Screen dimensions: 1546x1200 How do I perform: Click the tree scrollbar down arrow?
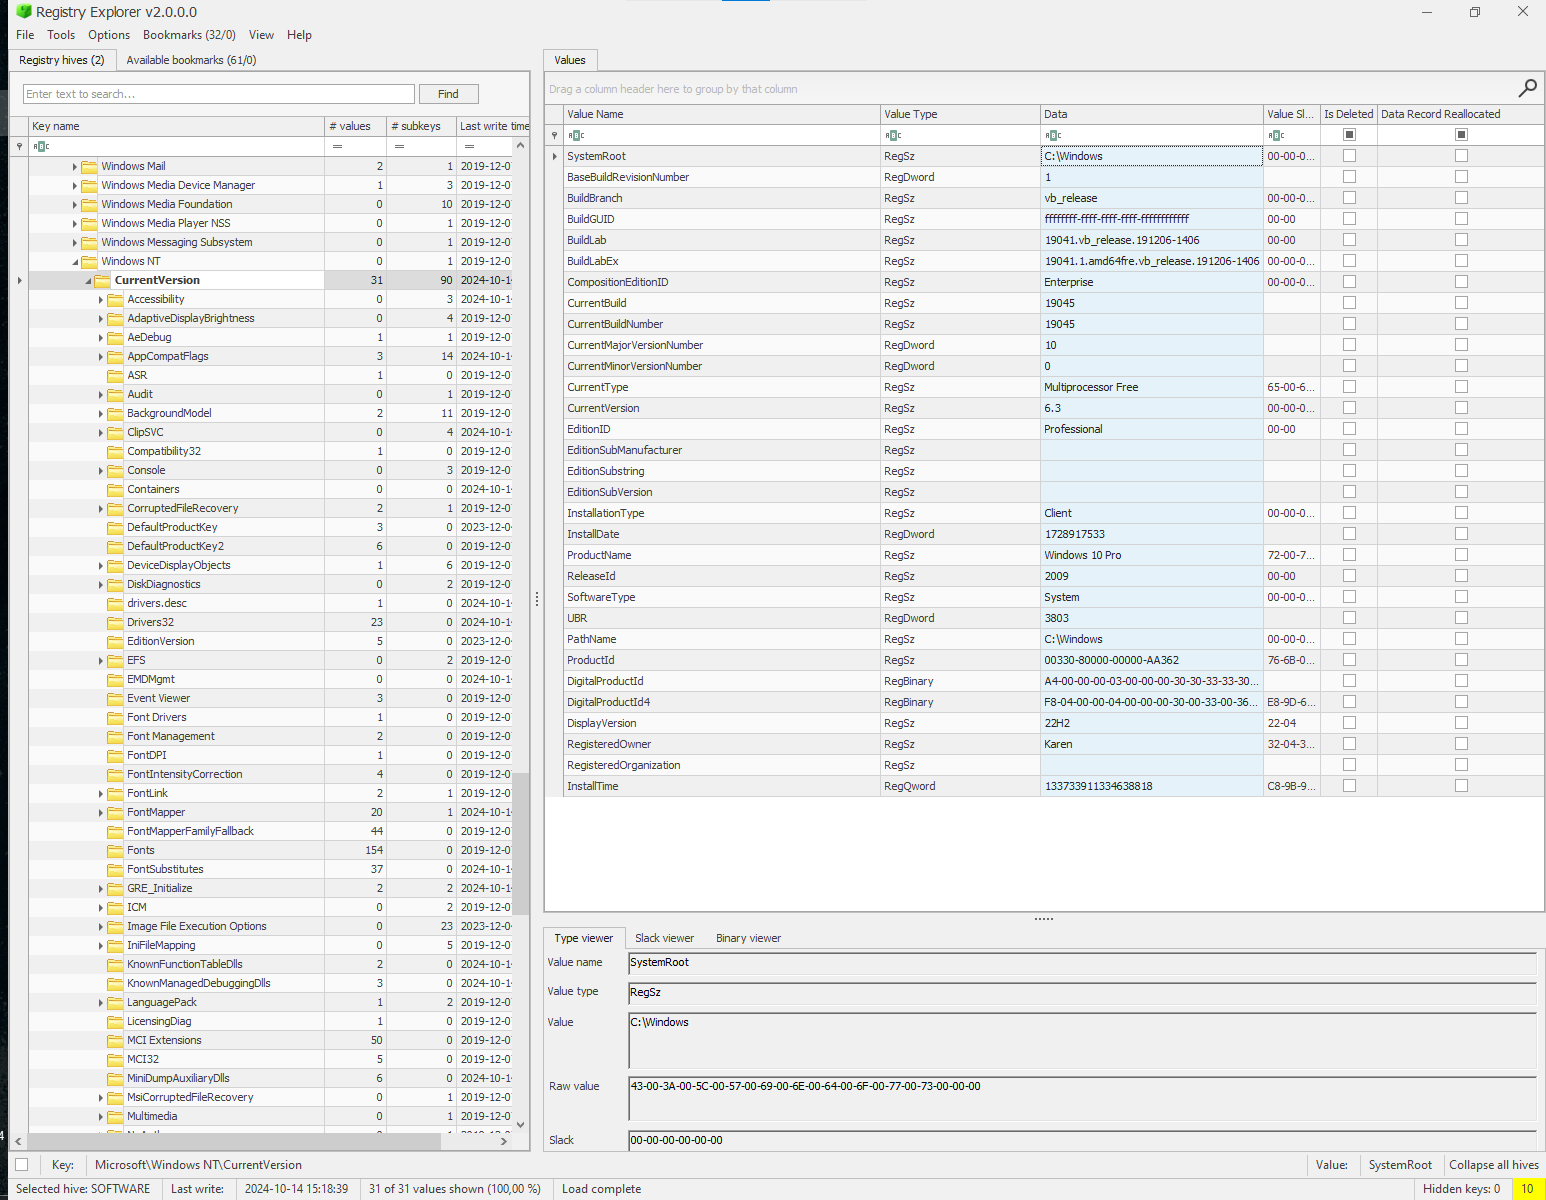[x=520, y=1125]
